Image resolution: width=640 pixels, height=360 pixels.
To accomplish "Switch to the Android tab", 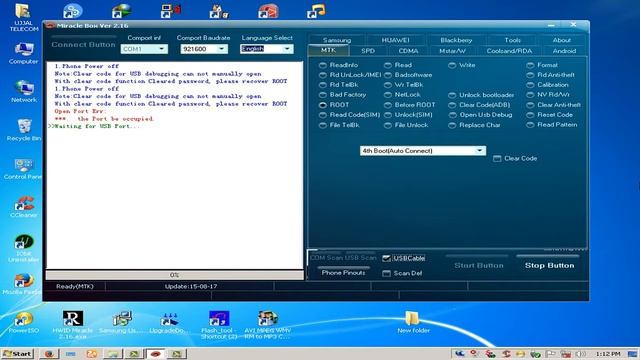I will click(564, 51).
